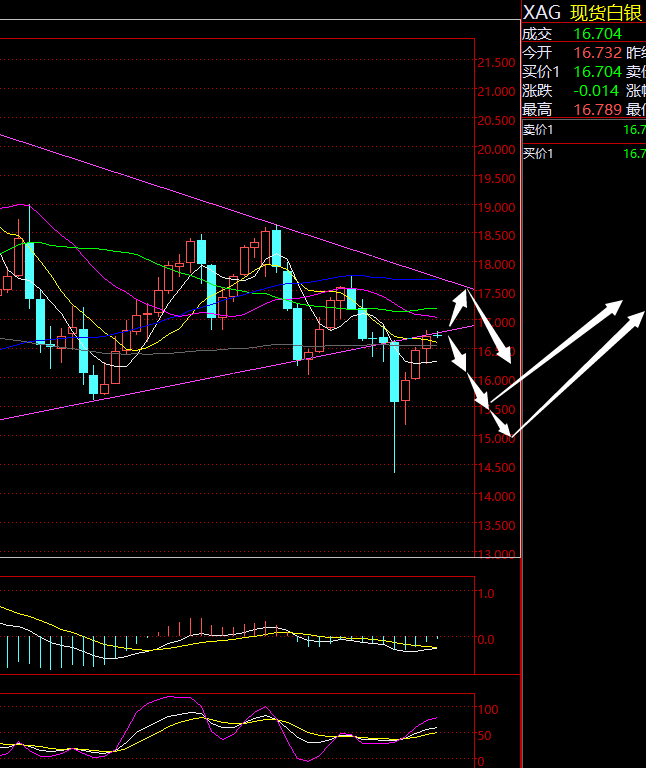Click the 13.000 price axis label

pyautogui.click(x=496, y=554)
